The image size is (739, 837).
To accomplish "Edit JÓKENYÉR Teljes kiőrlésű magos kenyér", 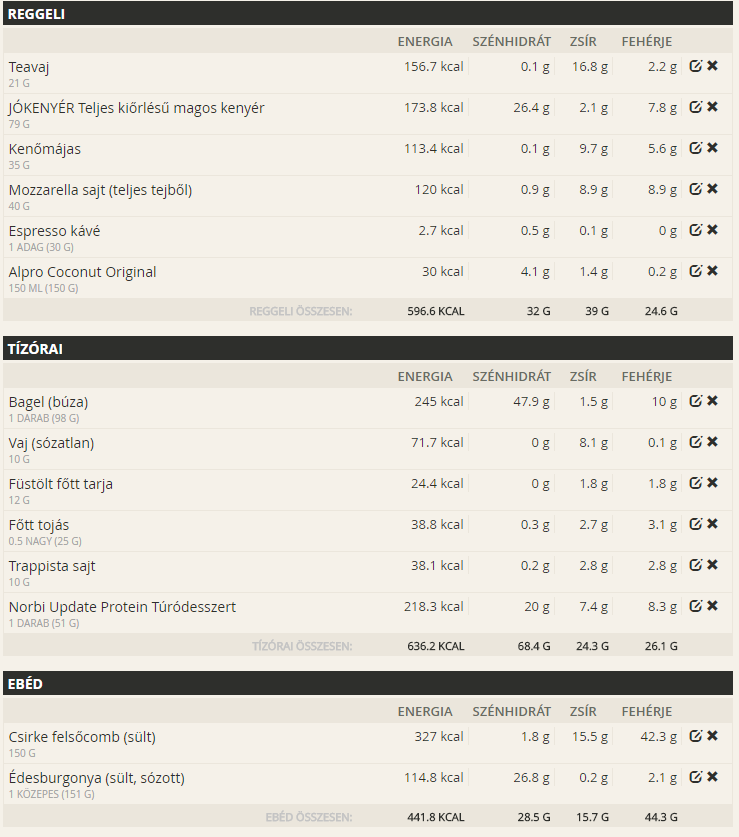I will click(695, 107).
